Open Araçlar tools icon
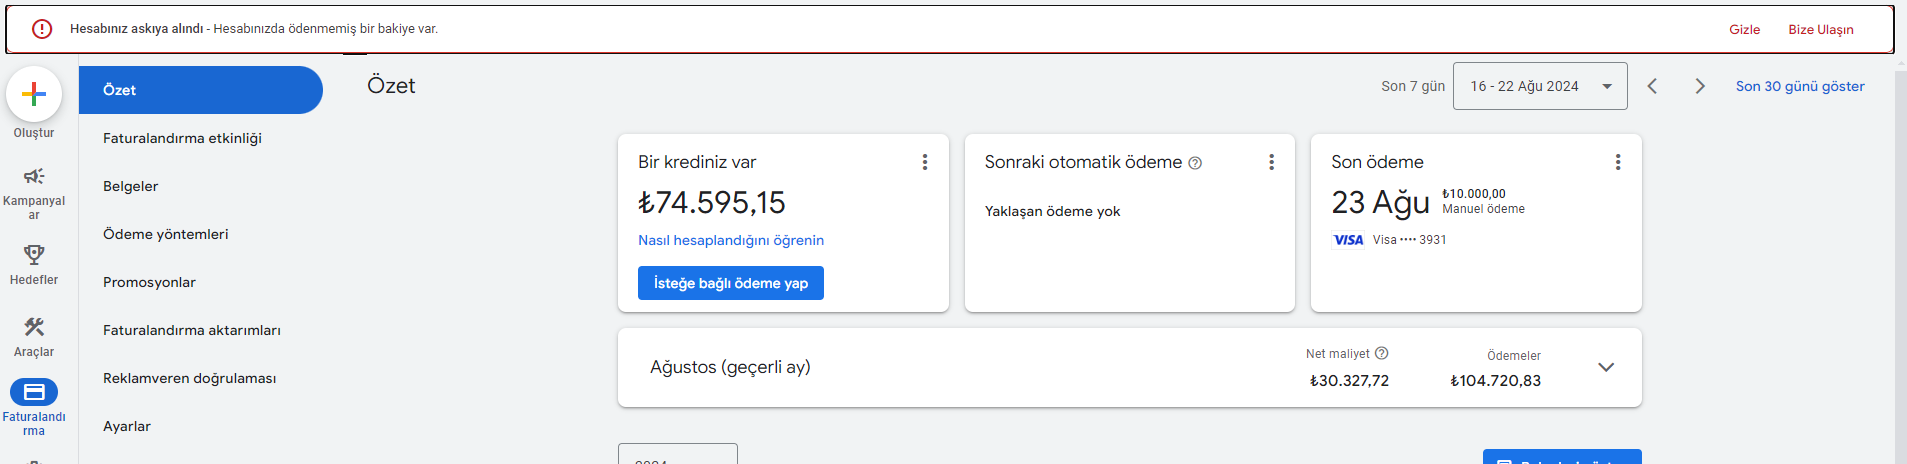1907x464 pixels. click(34, 327)
